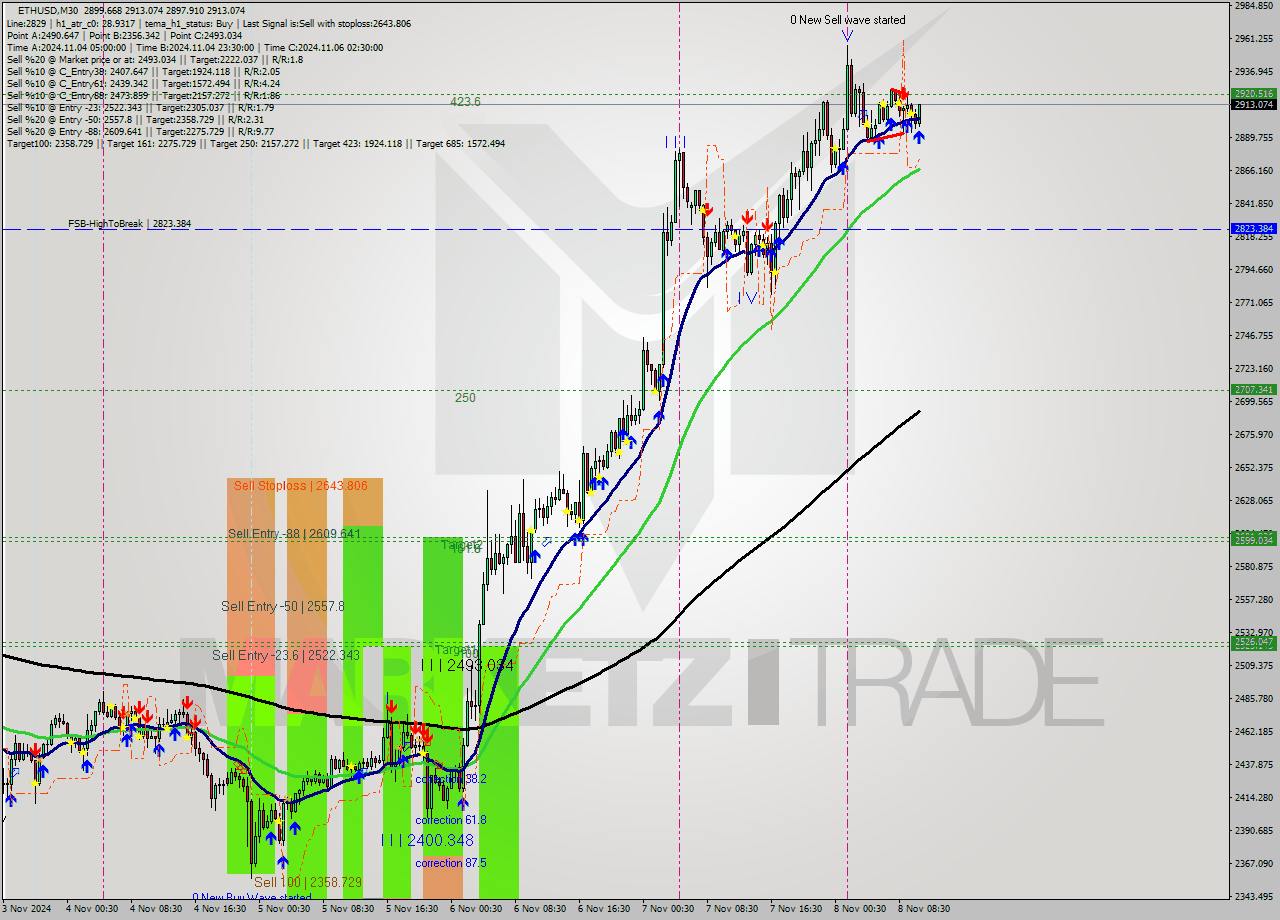Select the '5 Nov 00:30' time label
Image resolution: width=1280 pixels, height=920 pixels.
click(283, 909)
